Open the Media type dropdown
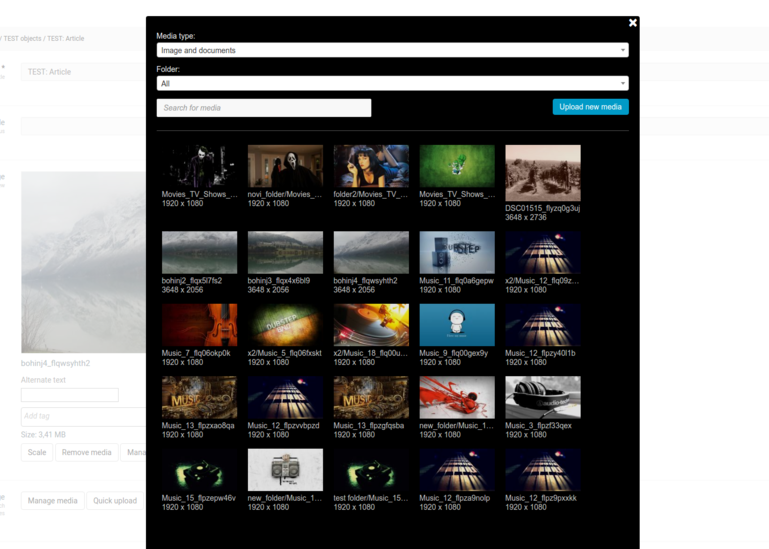 point(391,50)
